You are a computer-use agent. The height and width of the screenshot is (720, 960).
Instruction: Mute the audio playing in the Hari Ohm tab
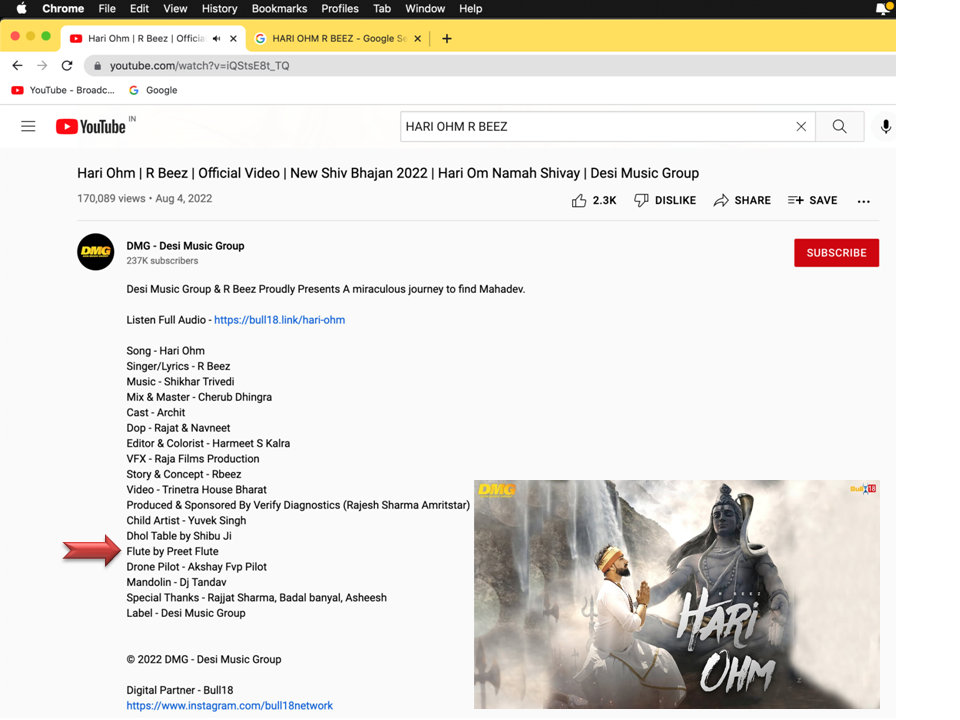[x=217, y=38]
